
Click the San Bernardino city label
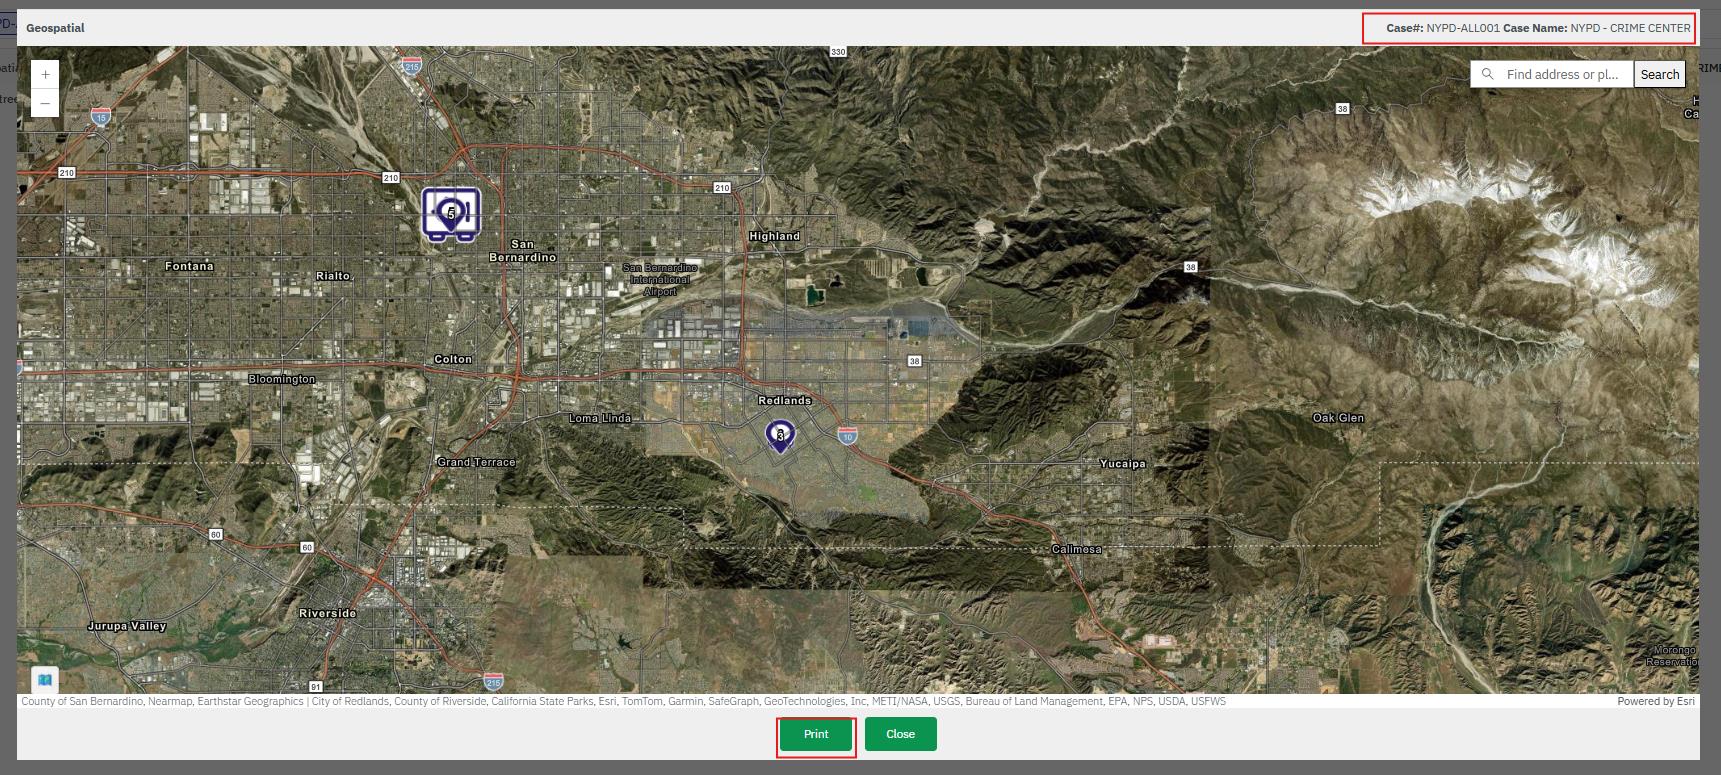coord(522,251)
